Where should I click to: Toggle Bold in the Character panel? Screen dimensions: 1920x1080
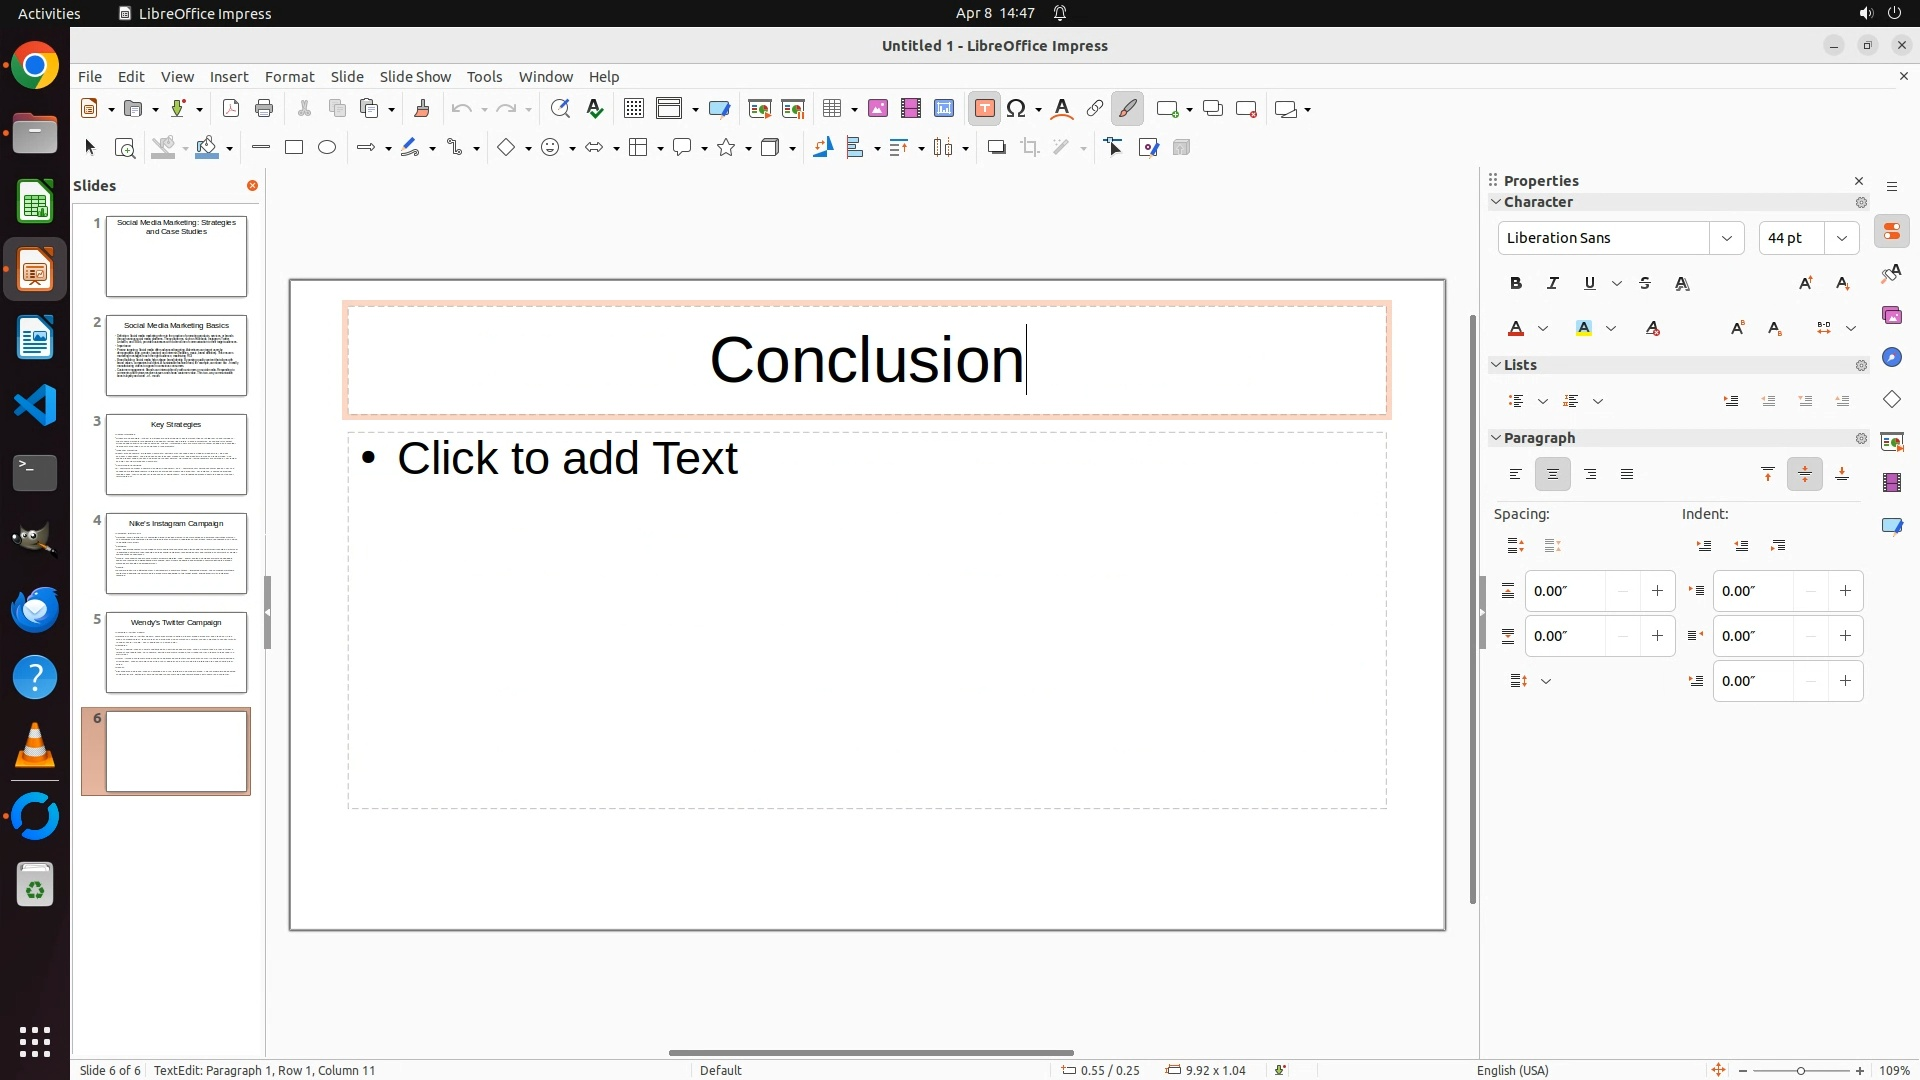coord(1516,284)
